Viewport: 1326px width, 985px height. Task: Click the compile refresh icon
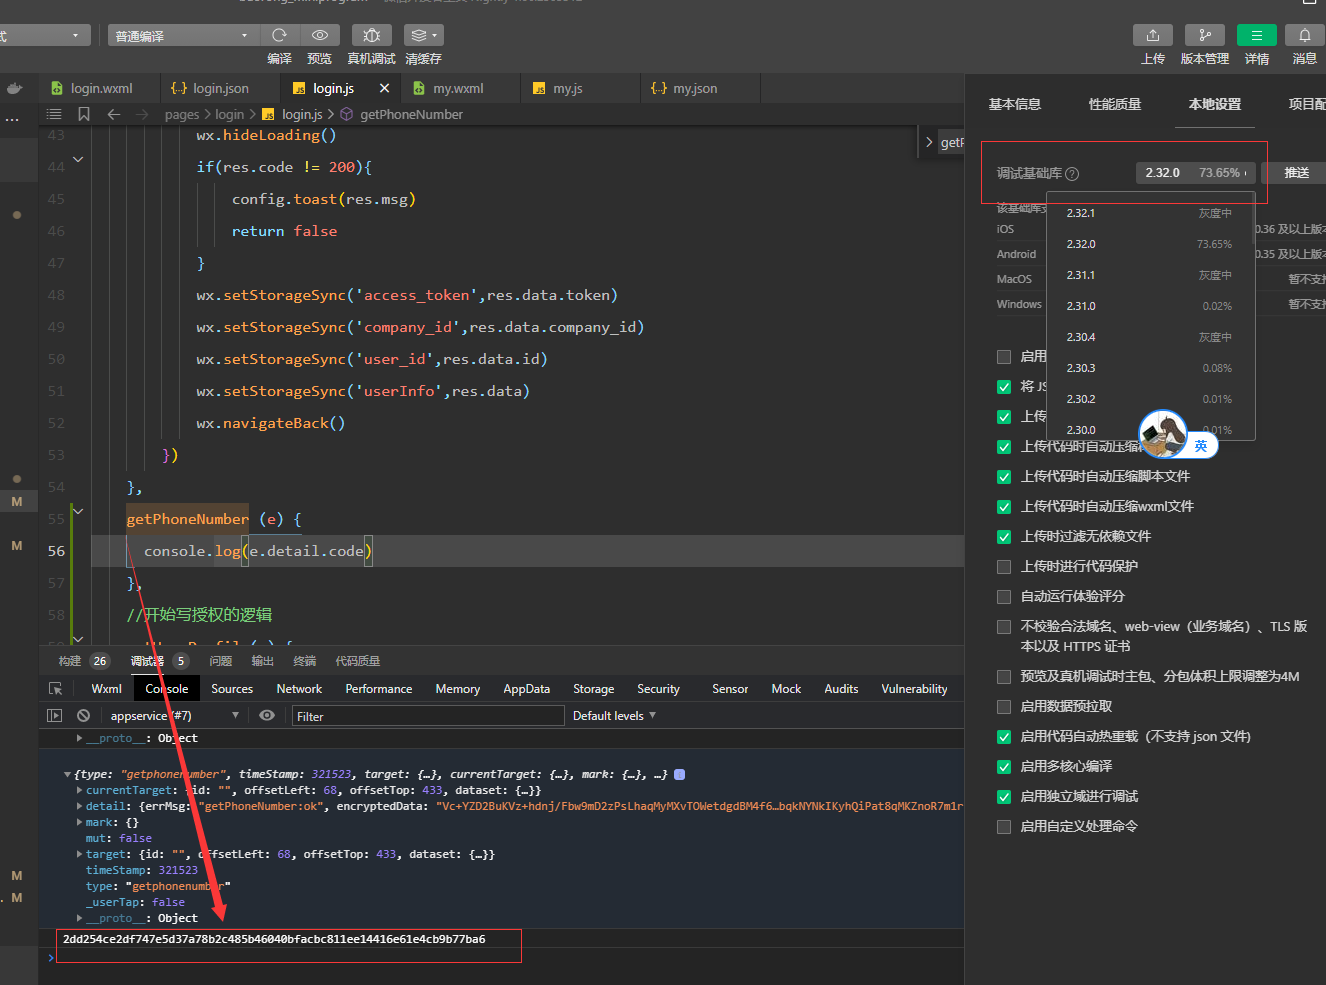280,35
